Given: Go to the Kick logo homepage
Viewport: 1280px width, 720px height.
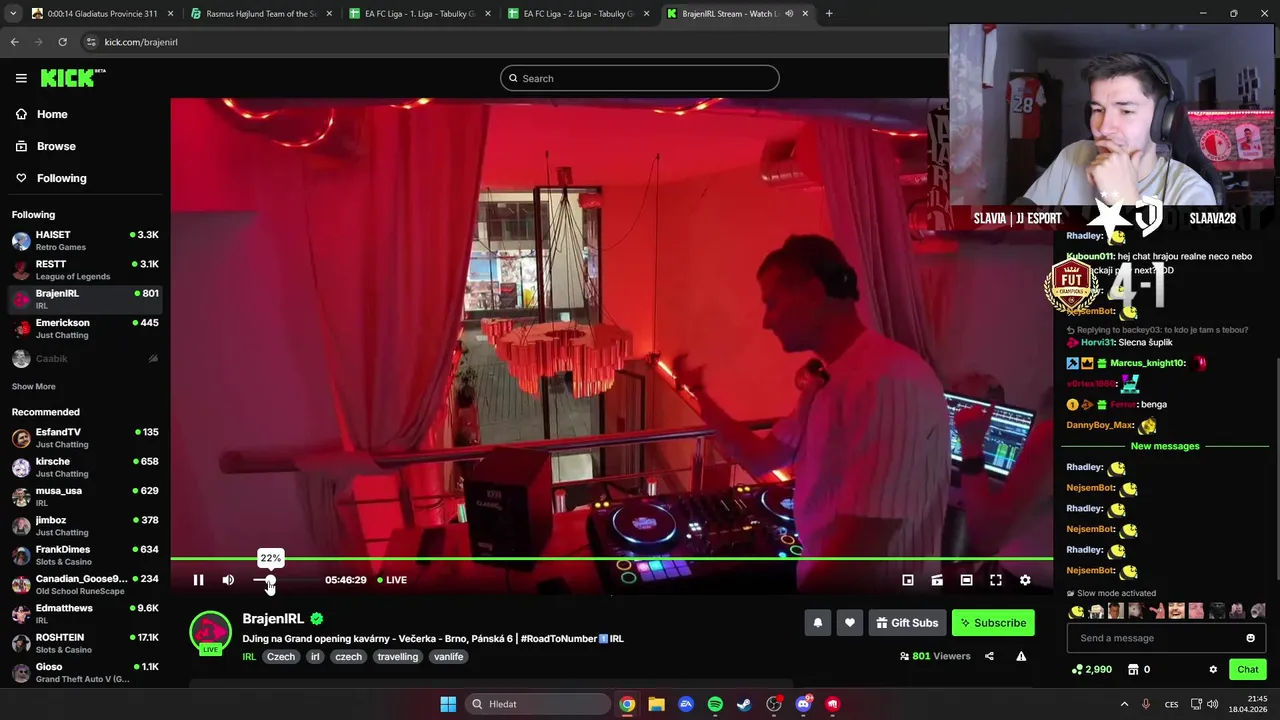Looking at the screenshot, I should click(x=73, y=78).
